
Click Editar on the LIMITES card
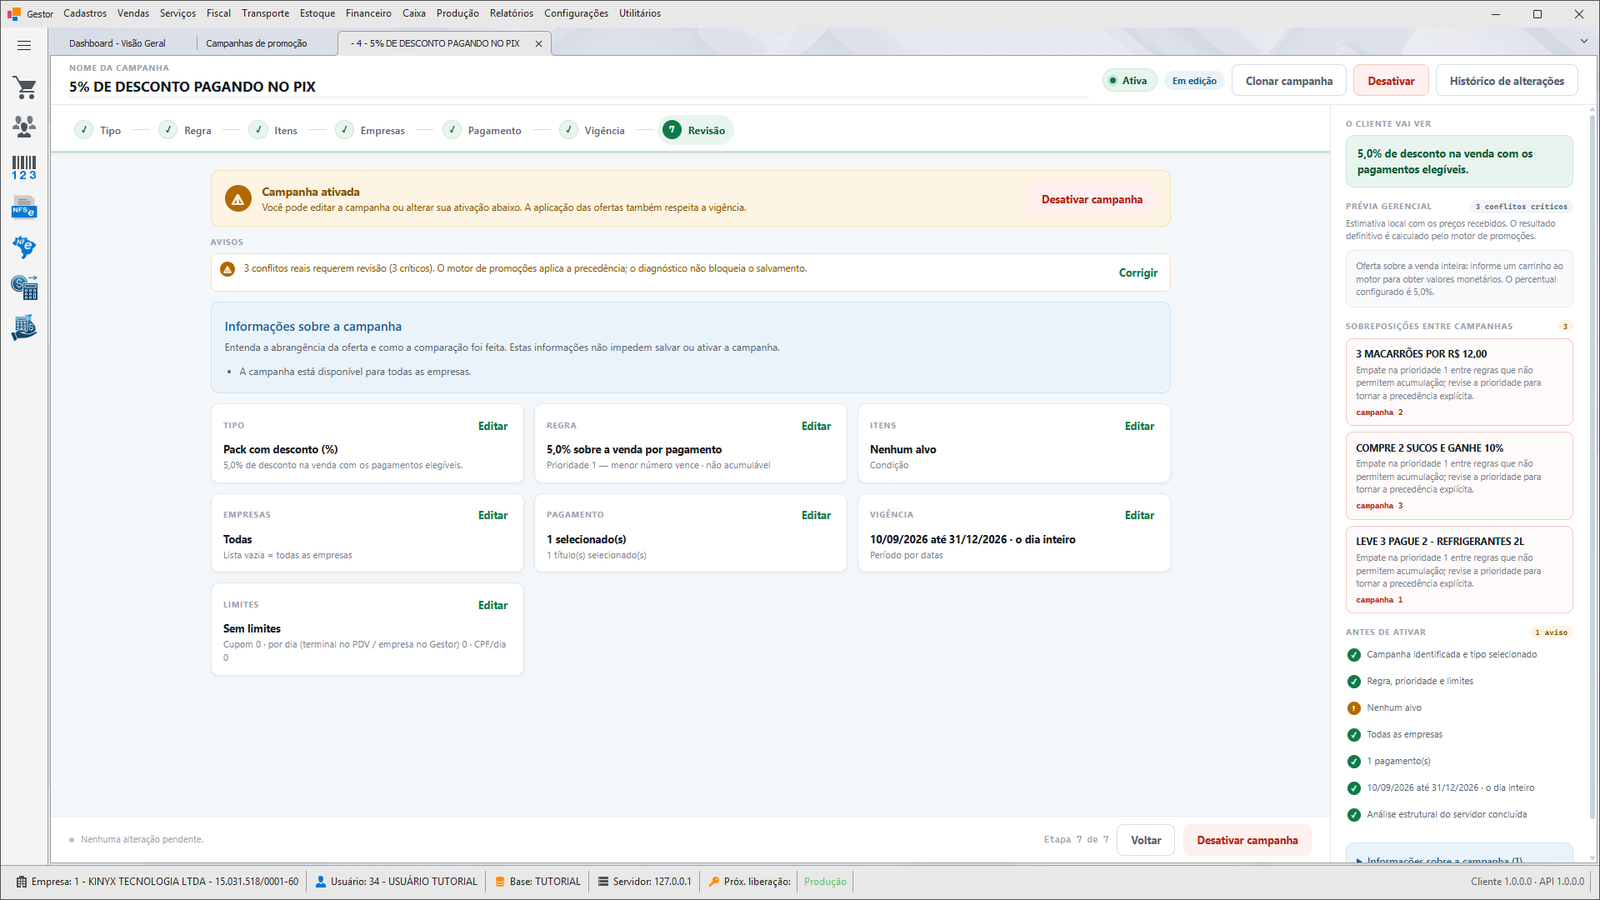pyautogui.click(x=493, y=606)
